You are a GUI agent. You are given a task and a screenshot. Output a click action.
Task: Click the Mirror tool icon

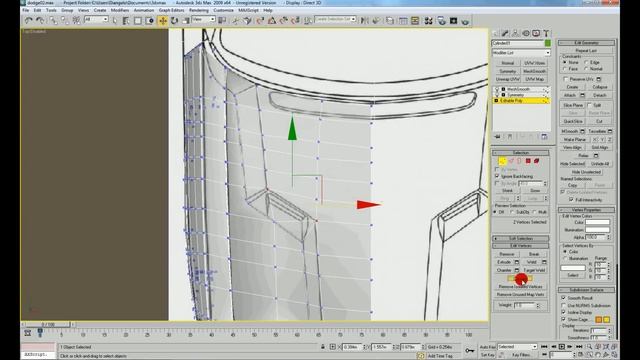click(x=364, y=20)
